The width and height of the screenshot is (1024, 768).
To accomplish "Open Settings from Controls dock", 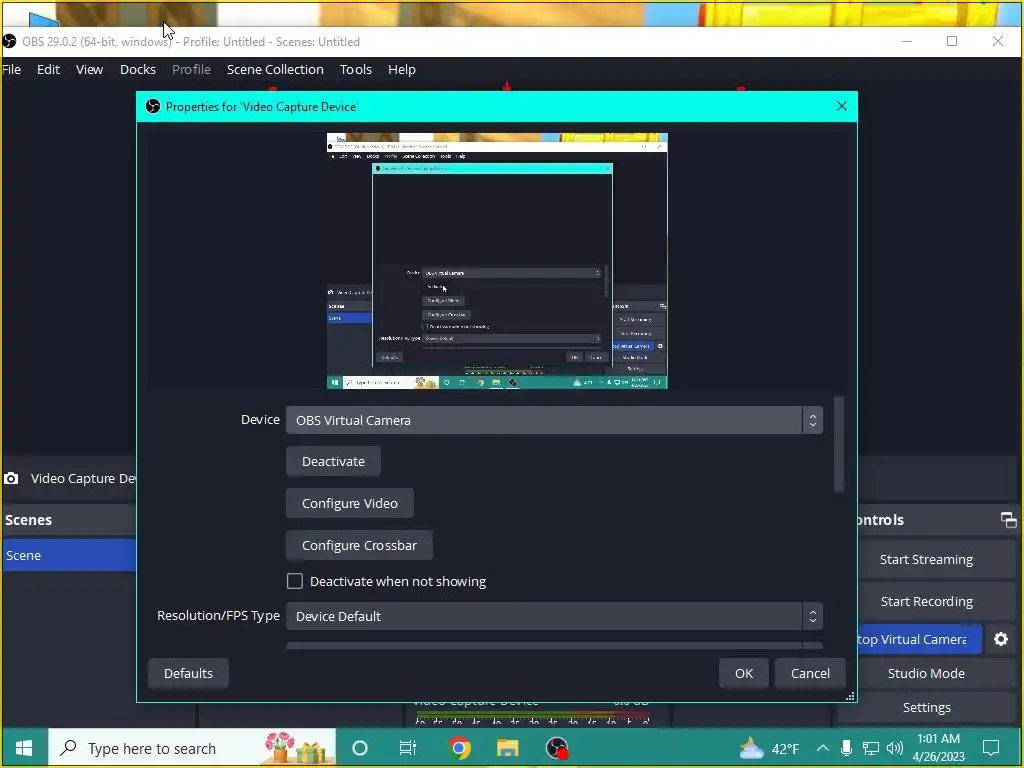I will [926, 707].
